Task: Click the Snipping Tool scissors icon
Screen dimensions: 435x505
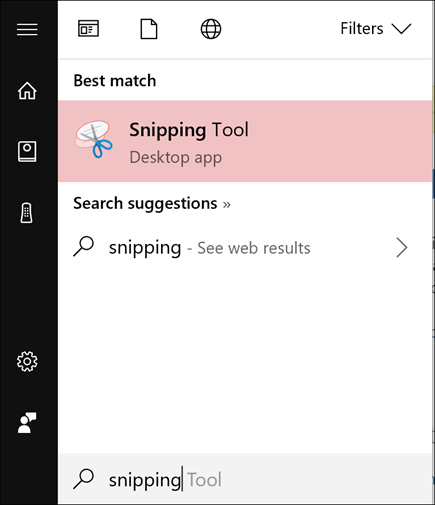Action: point(94,139)
